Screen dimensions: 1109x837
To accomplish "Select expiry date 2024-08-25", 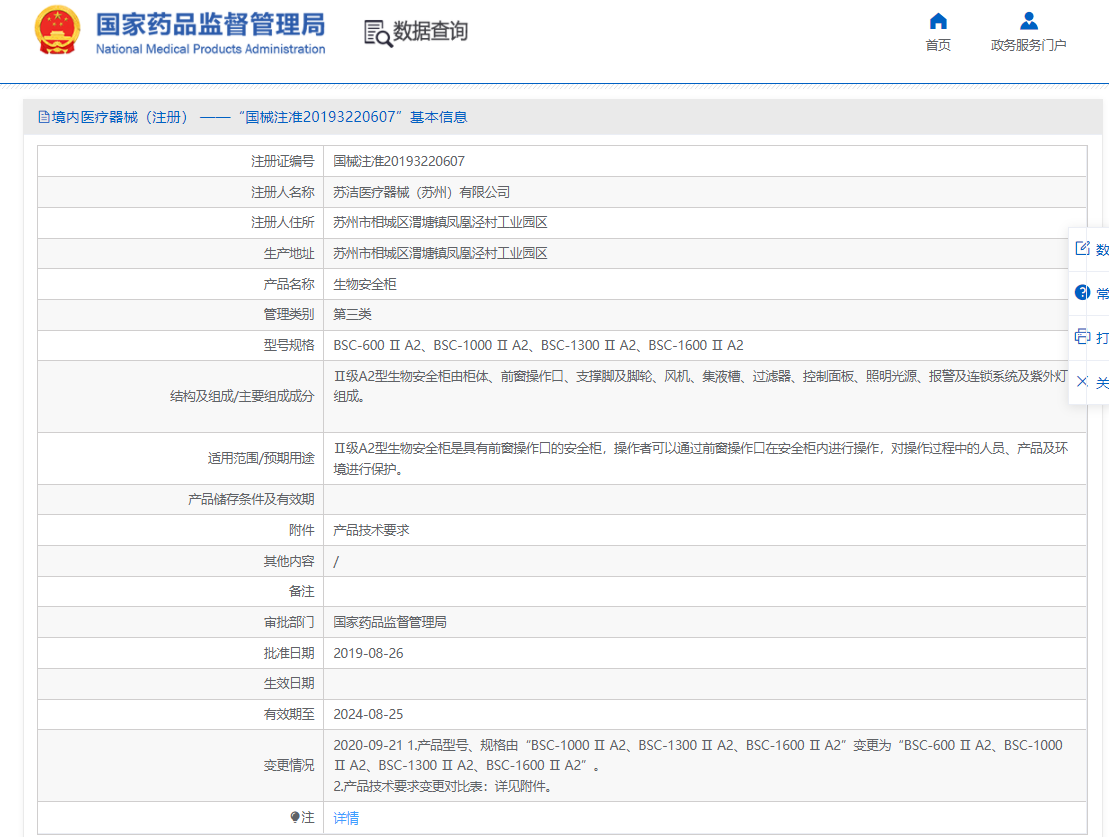I will [368, 715].
